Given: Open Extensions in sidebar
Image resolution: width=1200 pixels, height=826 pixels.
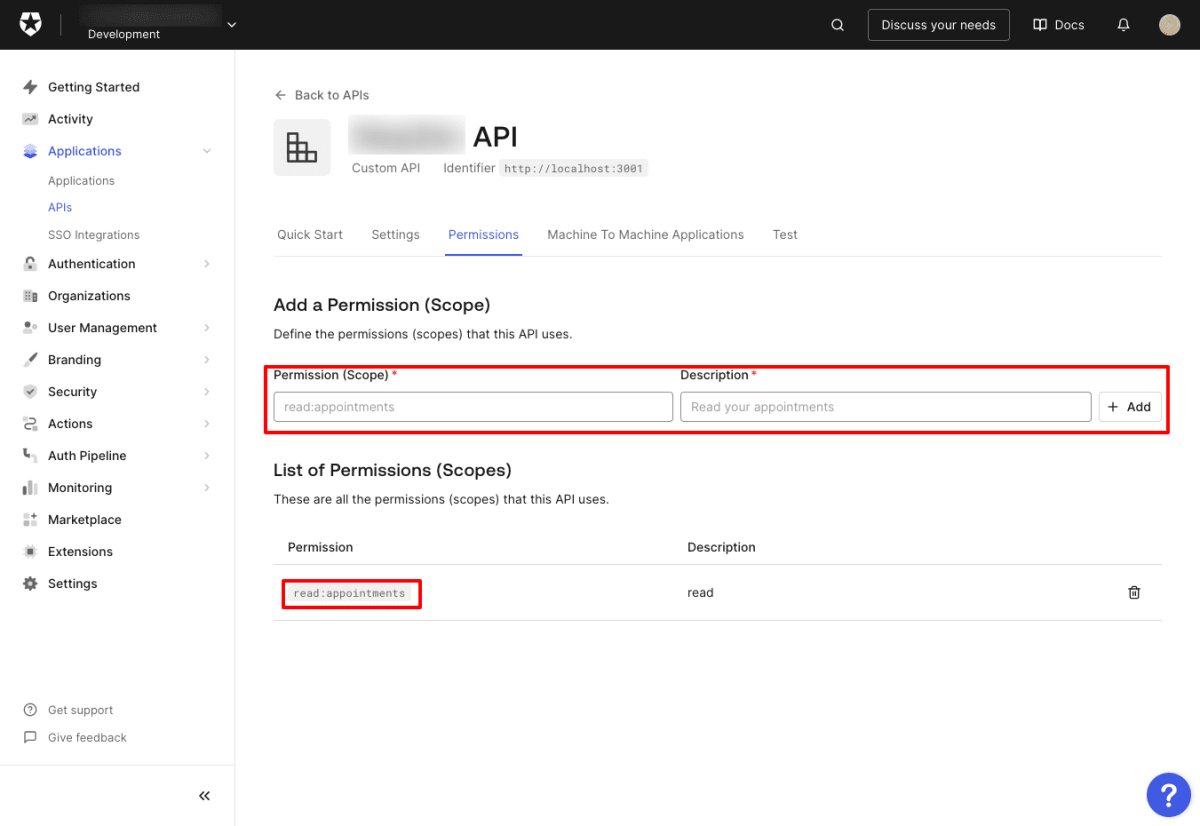Looking at the screenshot, I should (x=80, y=552).
